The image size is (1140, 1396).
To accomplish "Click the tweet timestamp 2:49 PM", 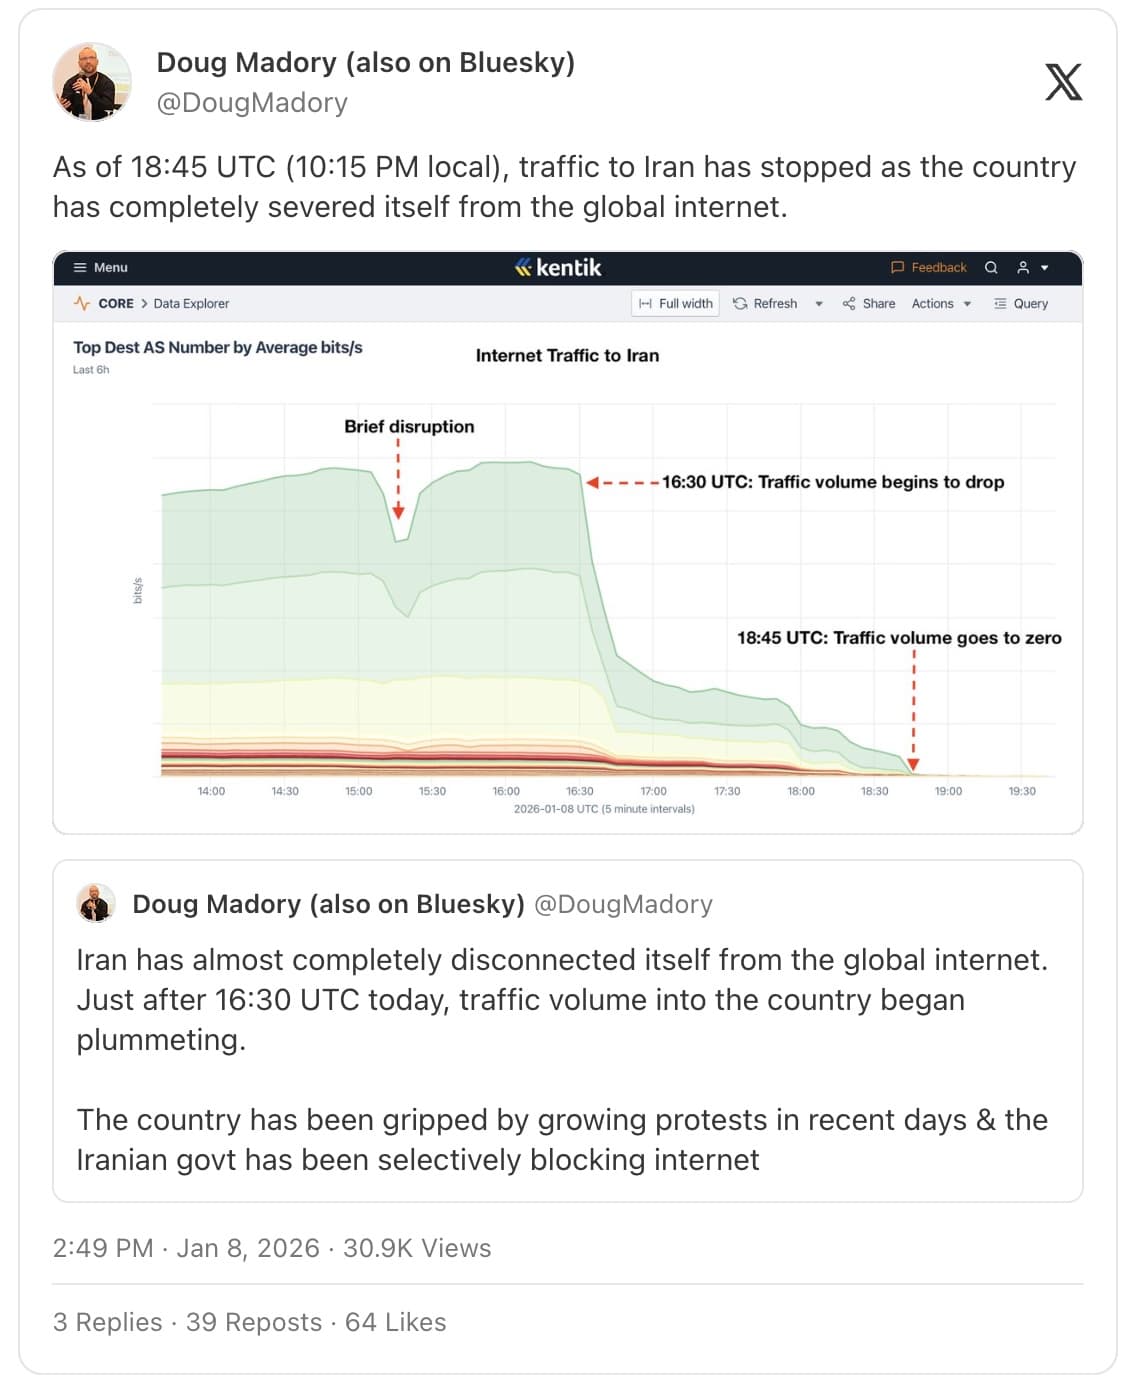I will (103, 1248).
